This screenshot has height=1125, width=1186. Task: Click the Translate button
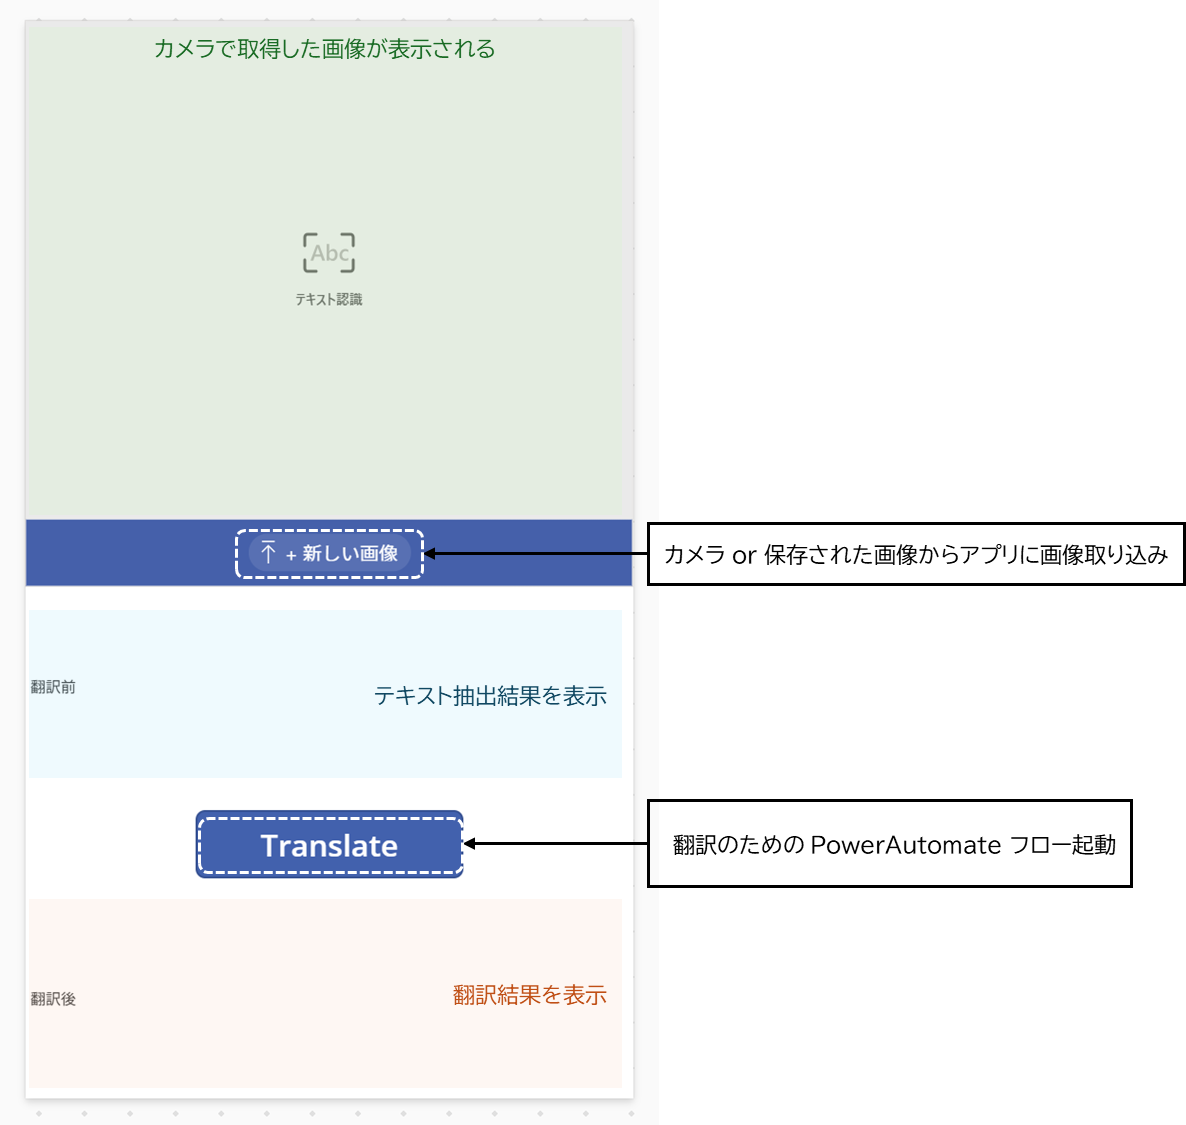click(329, 844)
